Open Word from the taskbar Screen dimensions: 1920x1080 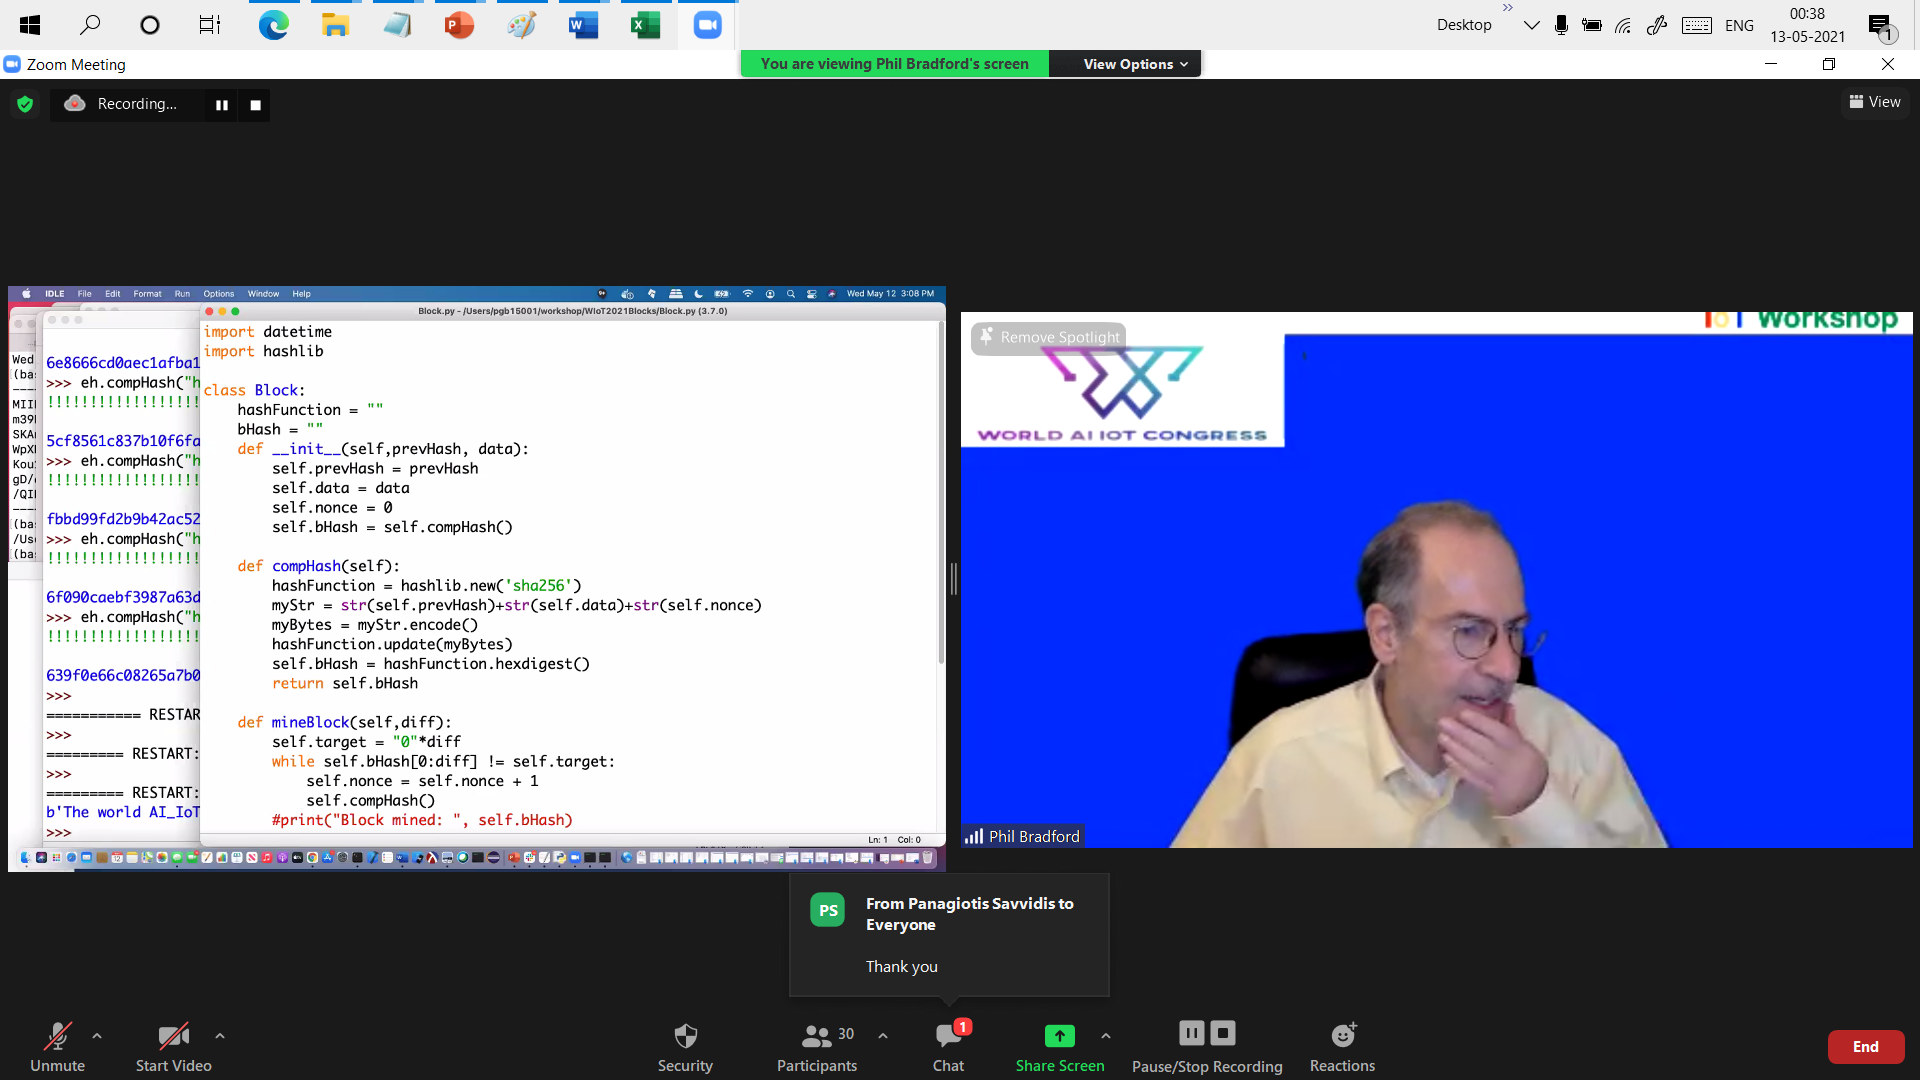click(x=583, y=25)
